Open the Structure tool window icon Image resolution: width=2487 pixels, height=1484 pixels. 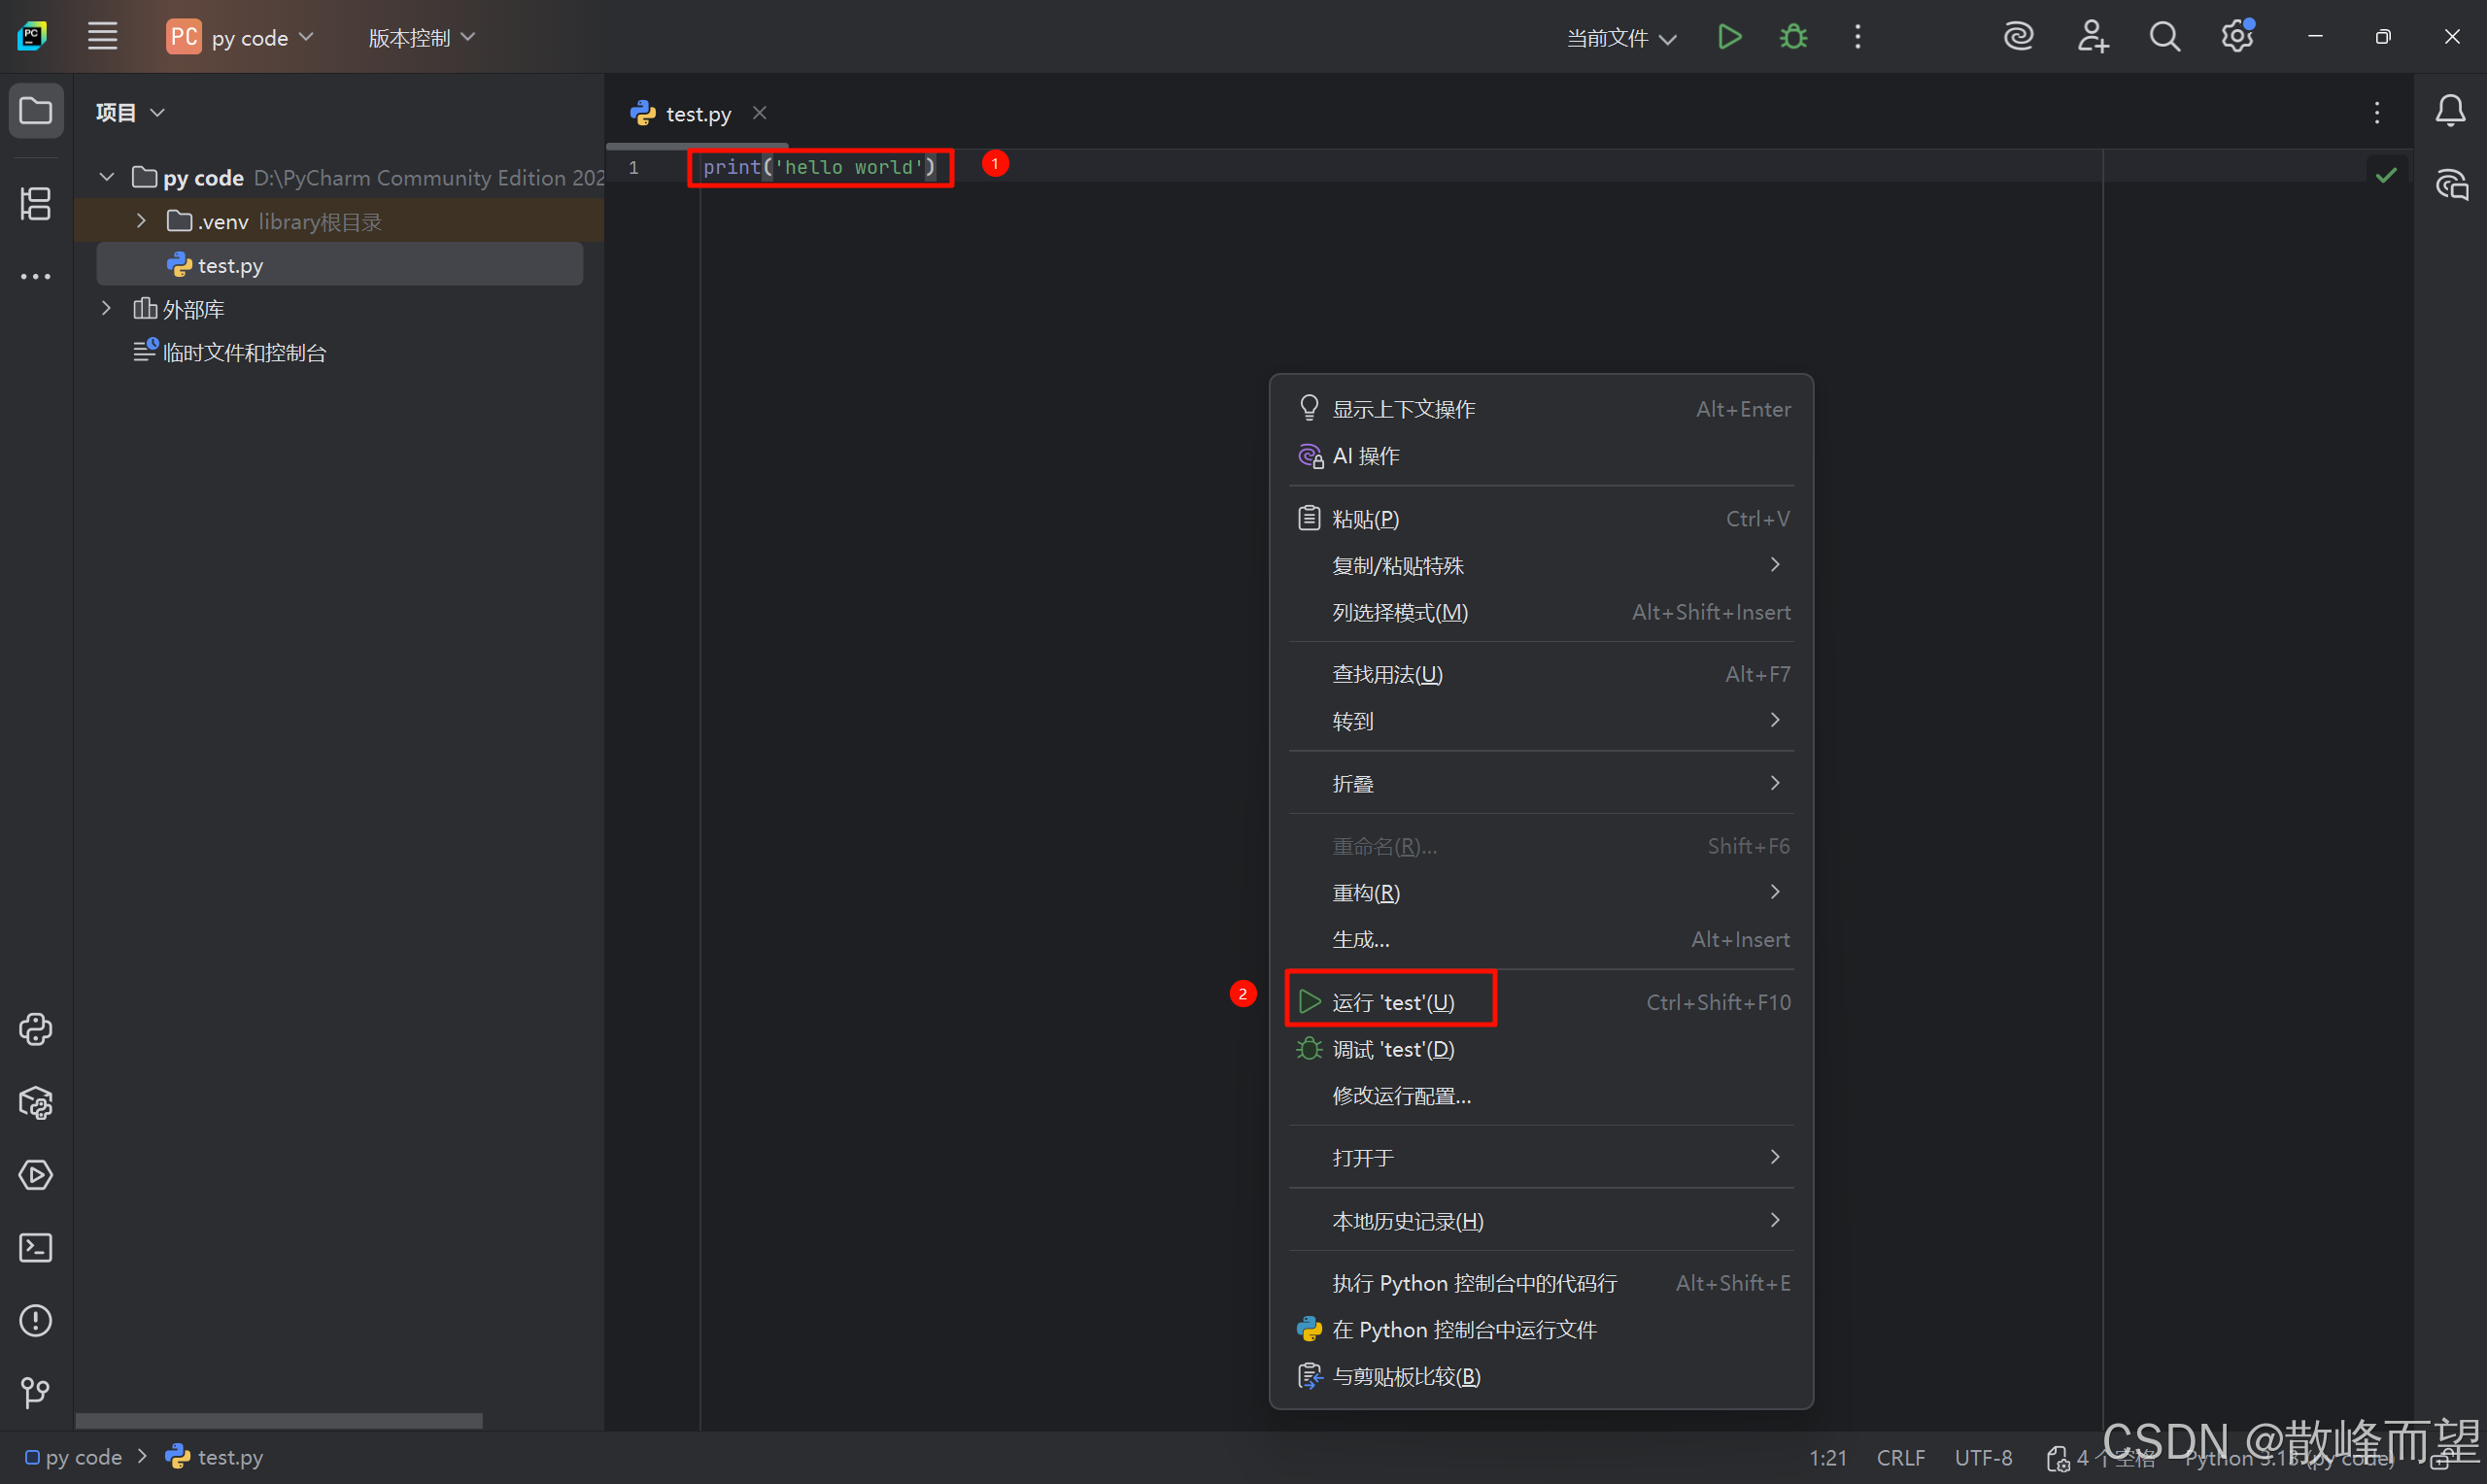(36, 204)
